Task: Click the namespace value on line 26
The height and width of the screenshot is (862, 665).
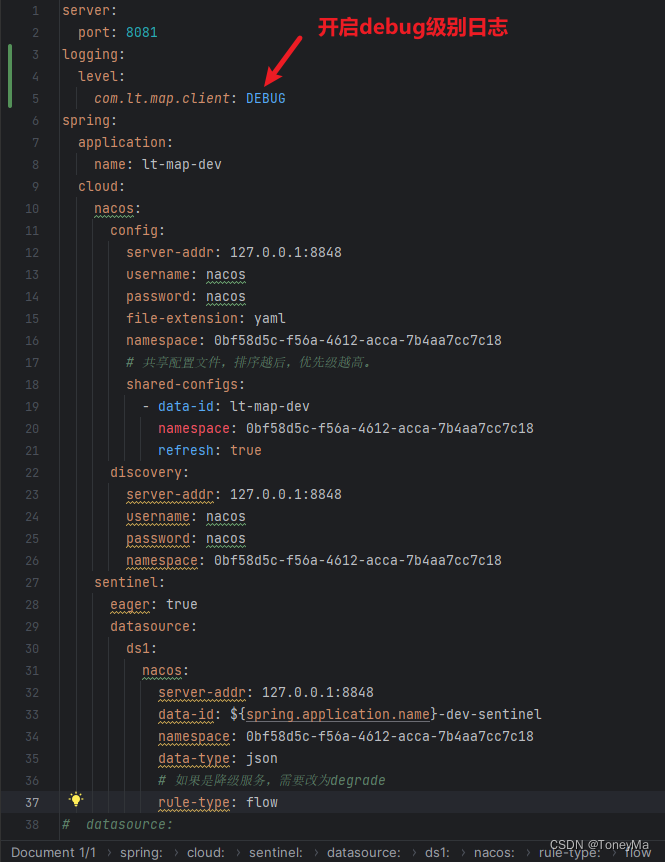Action: click(358, 560)
